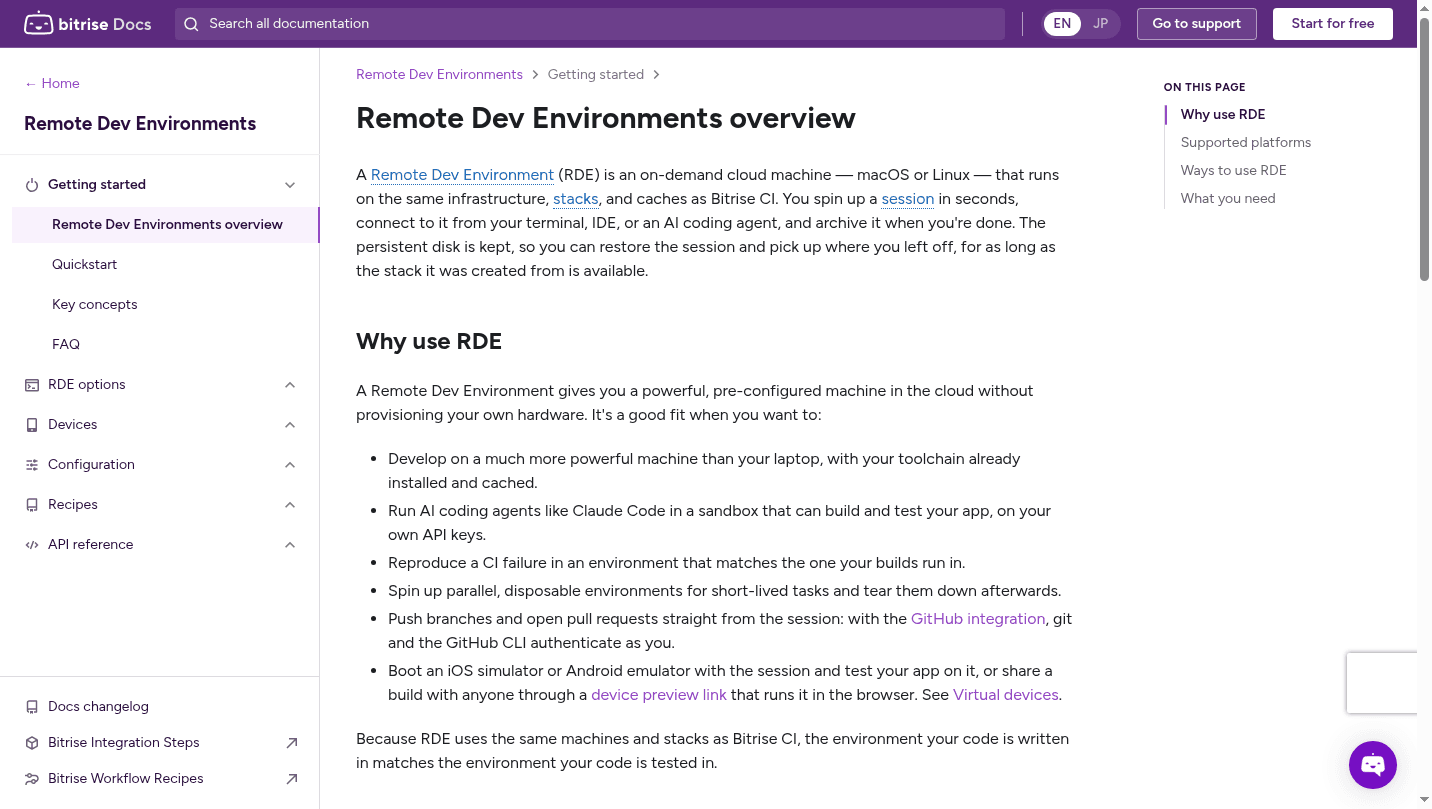Click the page vertical scrollbar thumb

1425,148
